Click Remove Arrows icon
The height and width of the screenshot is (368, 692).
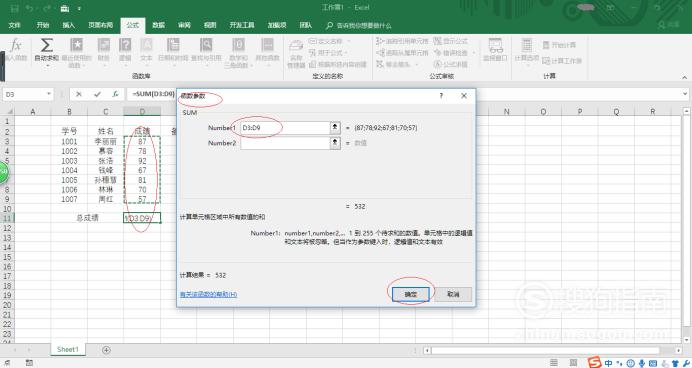coord(380,64)
